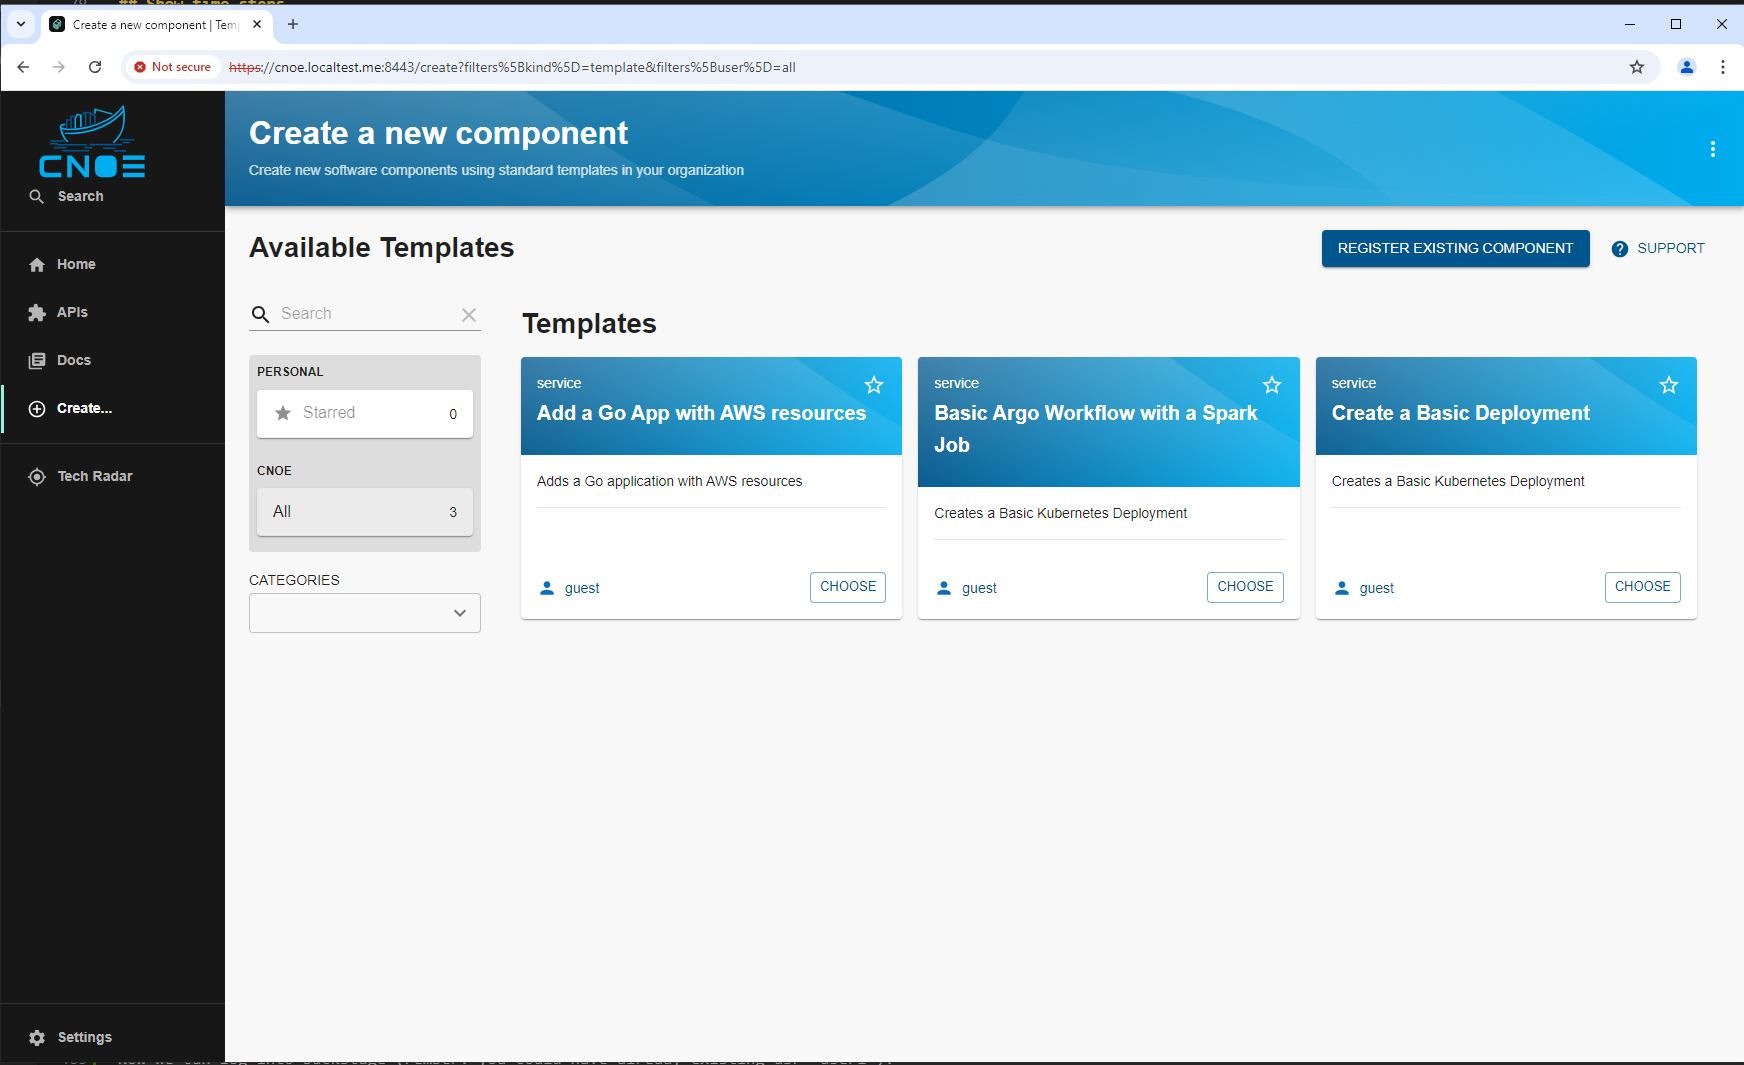
Task: Click the template search input field
Action: tap(365, 314)
